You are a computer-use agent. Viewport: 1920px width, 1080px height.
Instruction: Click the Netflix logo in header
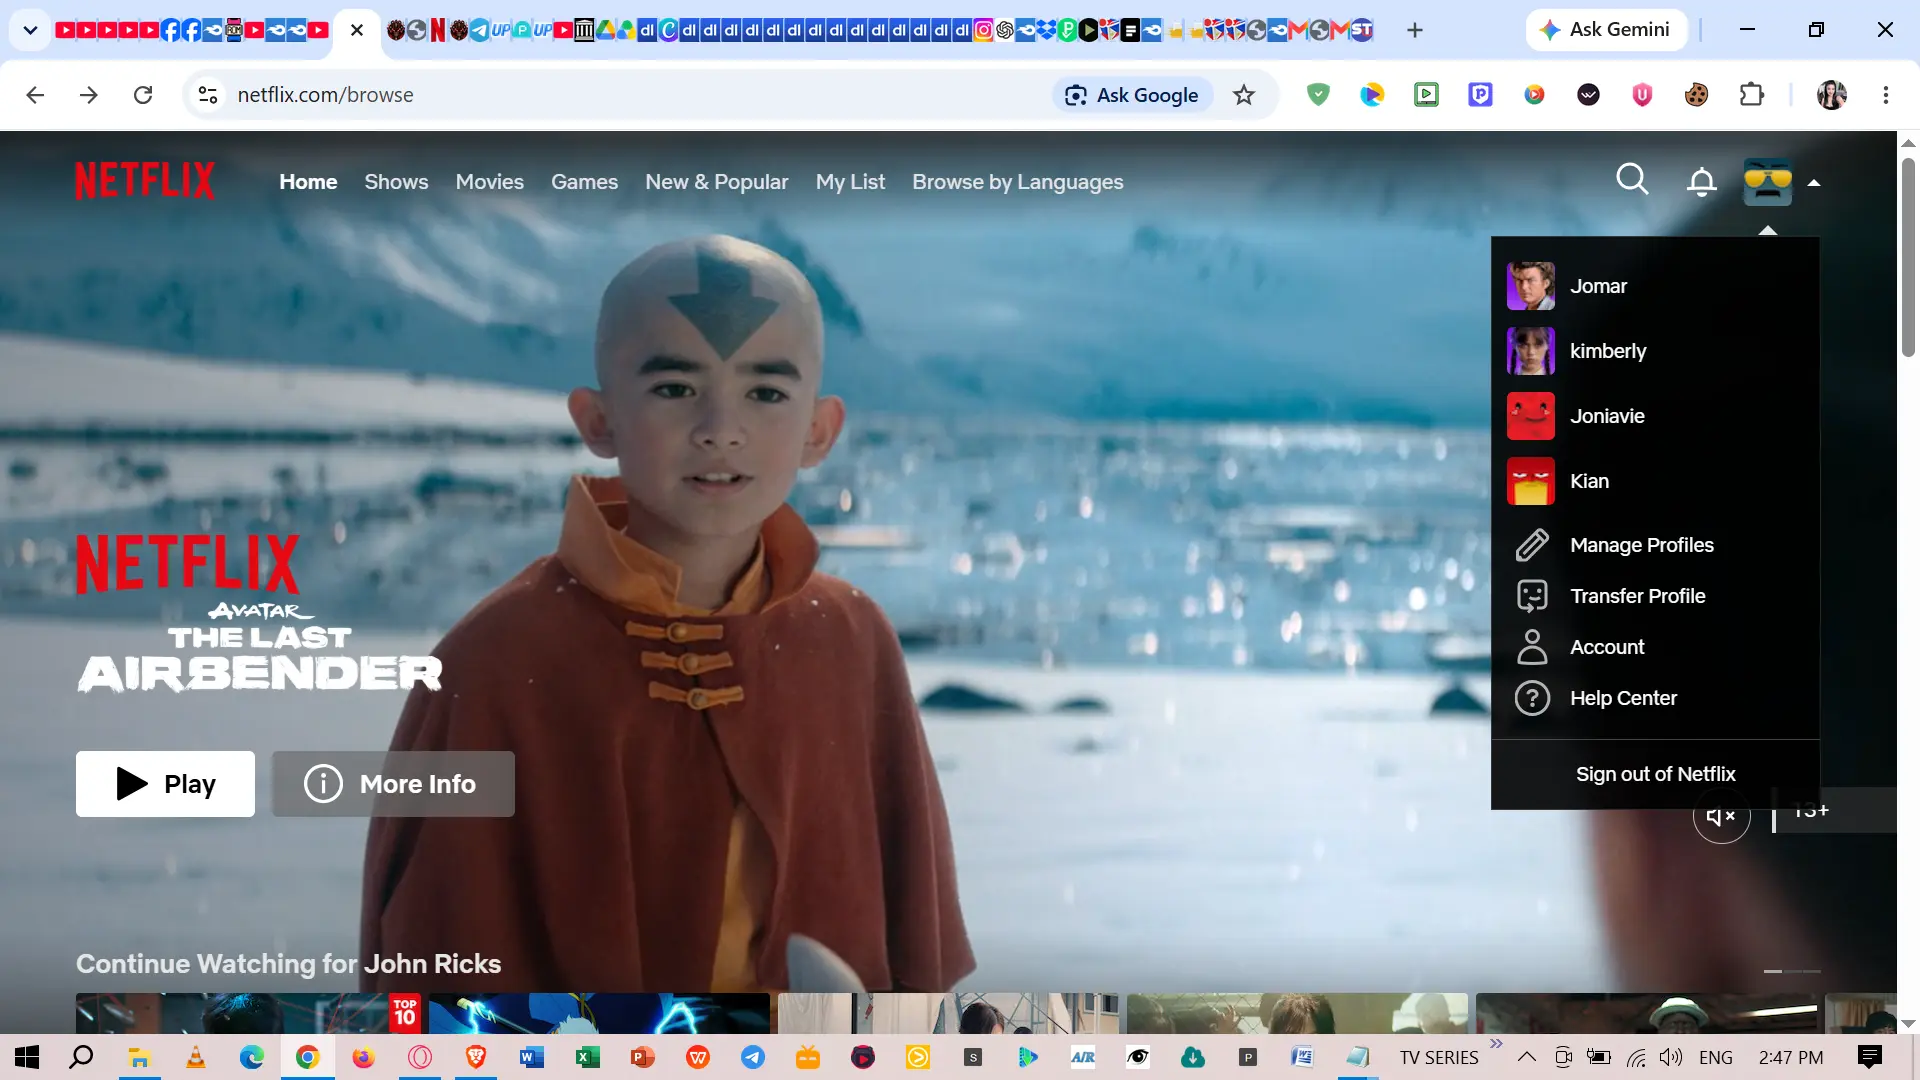tap(145, 181)
